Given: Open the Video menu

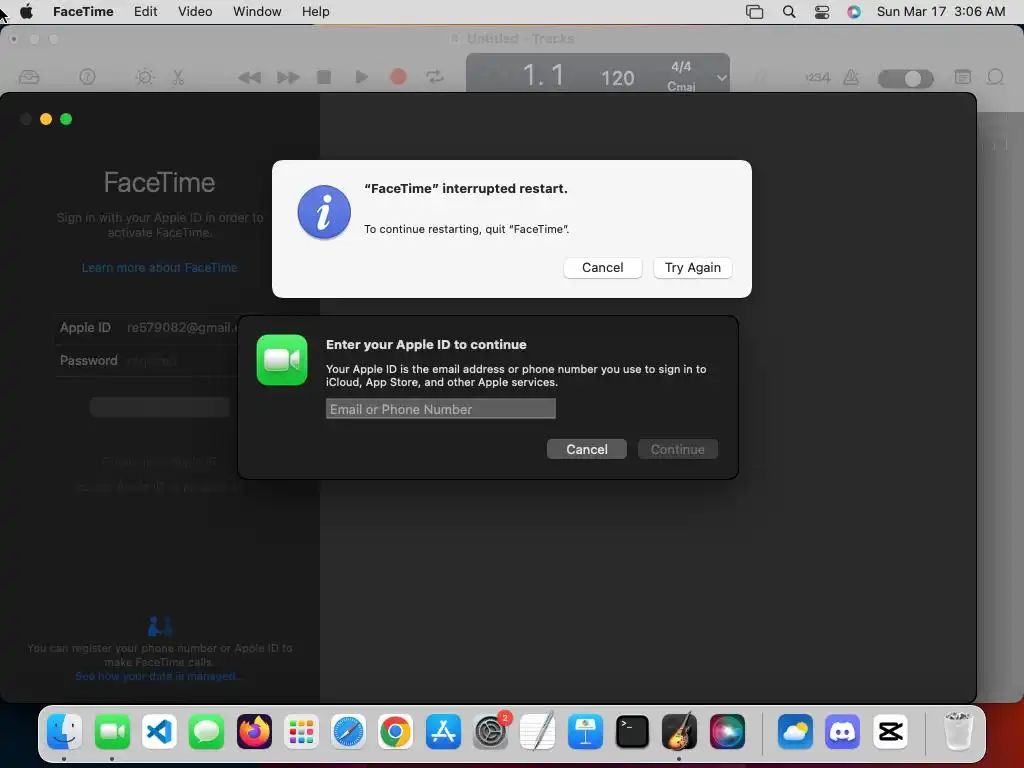Looking at the screenshot, I should (195, 12).
